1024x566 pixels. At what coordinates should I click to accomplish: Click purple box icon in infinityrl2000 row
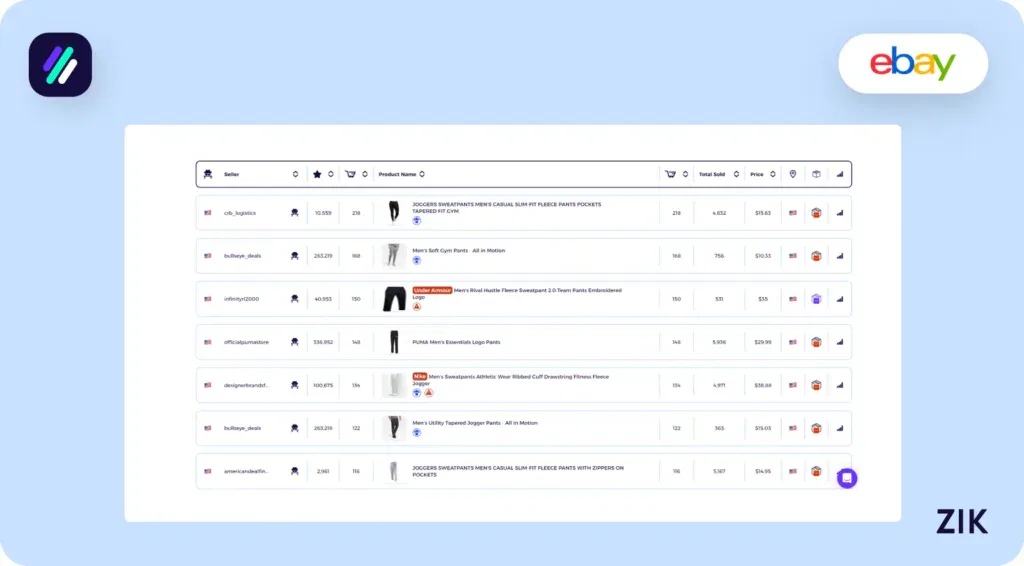tap(816, 299)
